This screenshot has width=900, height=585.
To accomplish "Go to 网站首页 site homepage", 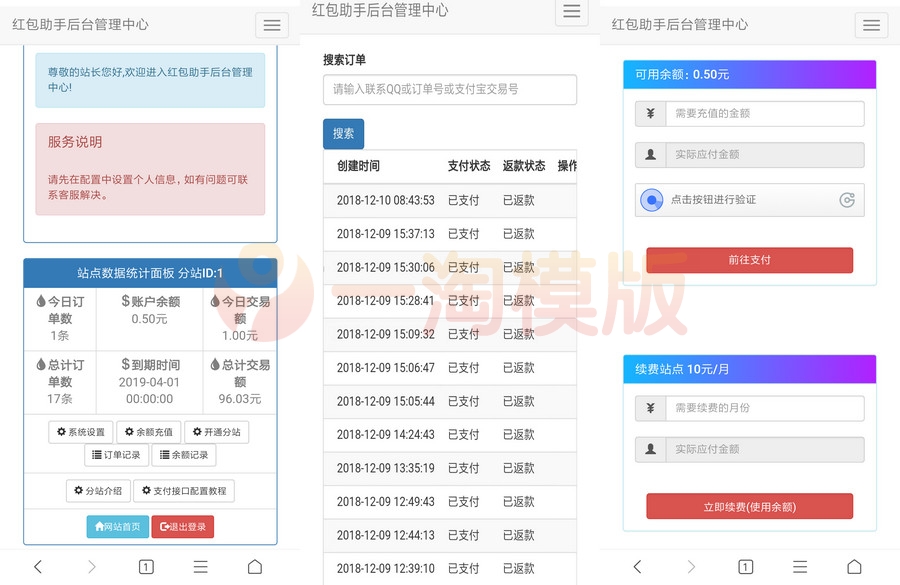I will tap(118, 526).
